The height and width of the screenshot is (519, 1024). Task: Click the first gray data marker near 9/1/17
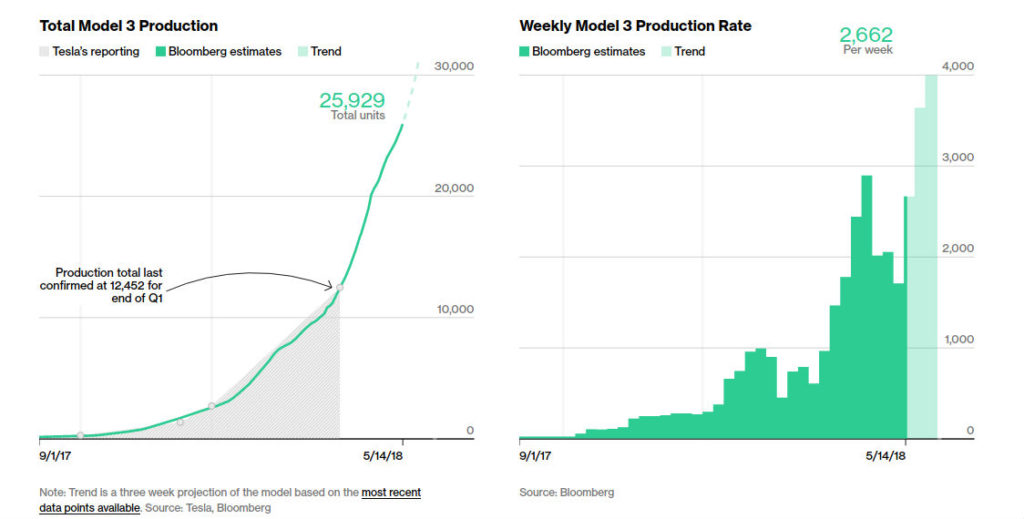[80, 435]
